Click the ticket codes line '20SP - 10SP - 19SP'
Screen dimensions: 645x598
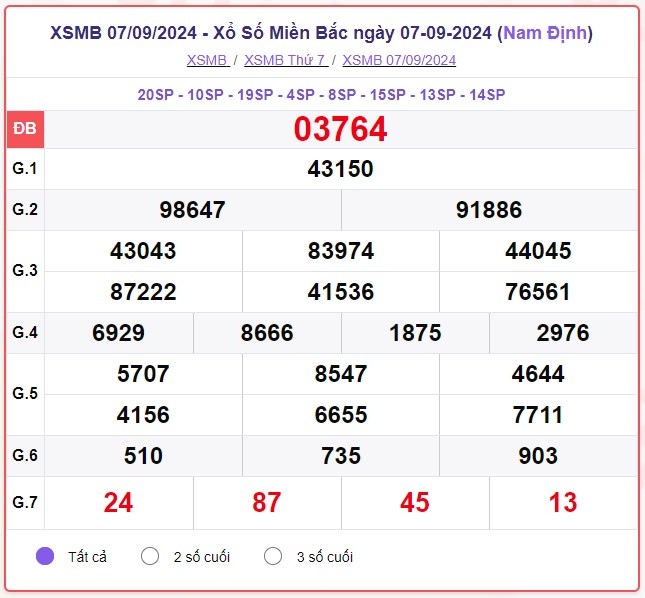[321, 95]
